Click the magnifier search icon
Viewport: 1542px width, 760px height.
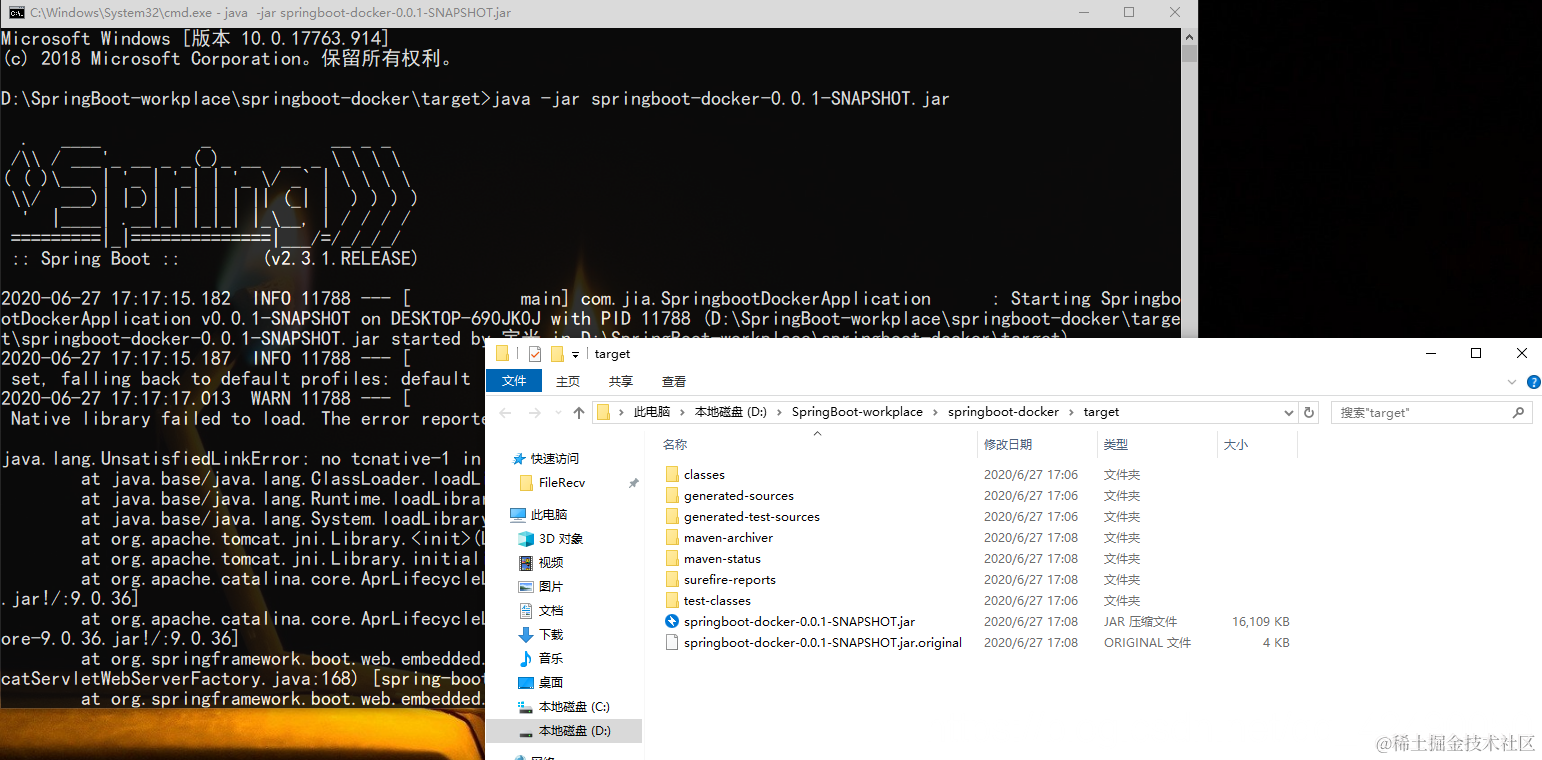[1519, 412]
